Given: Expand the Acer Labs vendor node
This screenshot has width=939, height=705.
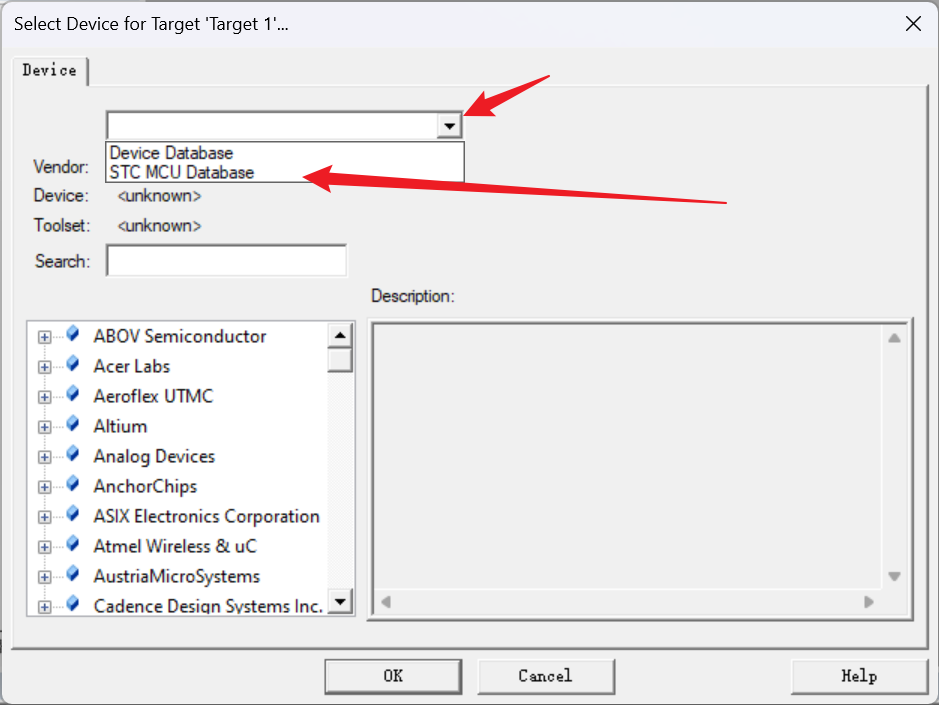Looking at the screenshot, I should pyautogui.click(x=44, y=367).
